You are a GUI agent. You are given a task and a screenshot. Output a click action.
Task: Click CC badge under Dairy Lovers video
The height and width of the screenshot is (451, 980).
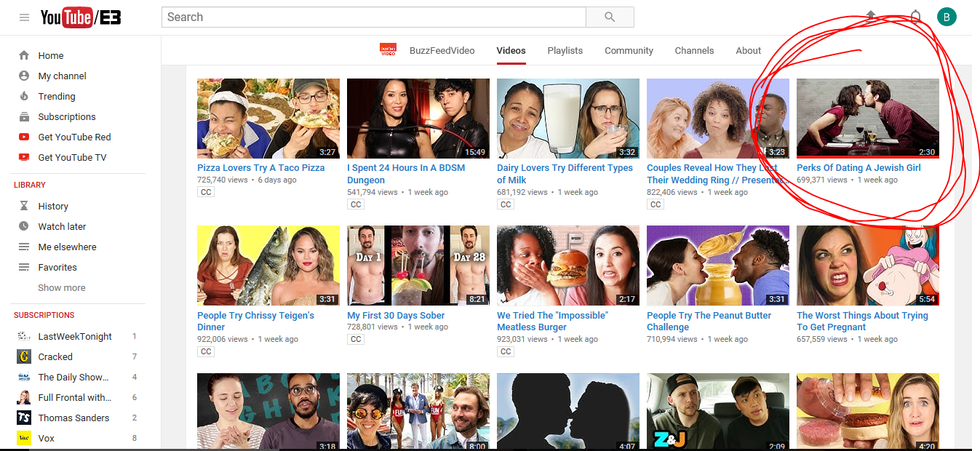click(x=506, y=204)
